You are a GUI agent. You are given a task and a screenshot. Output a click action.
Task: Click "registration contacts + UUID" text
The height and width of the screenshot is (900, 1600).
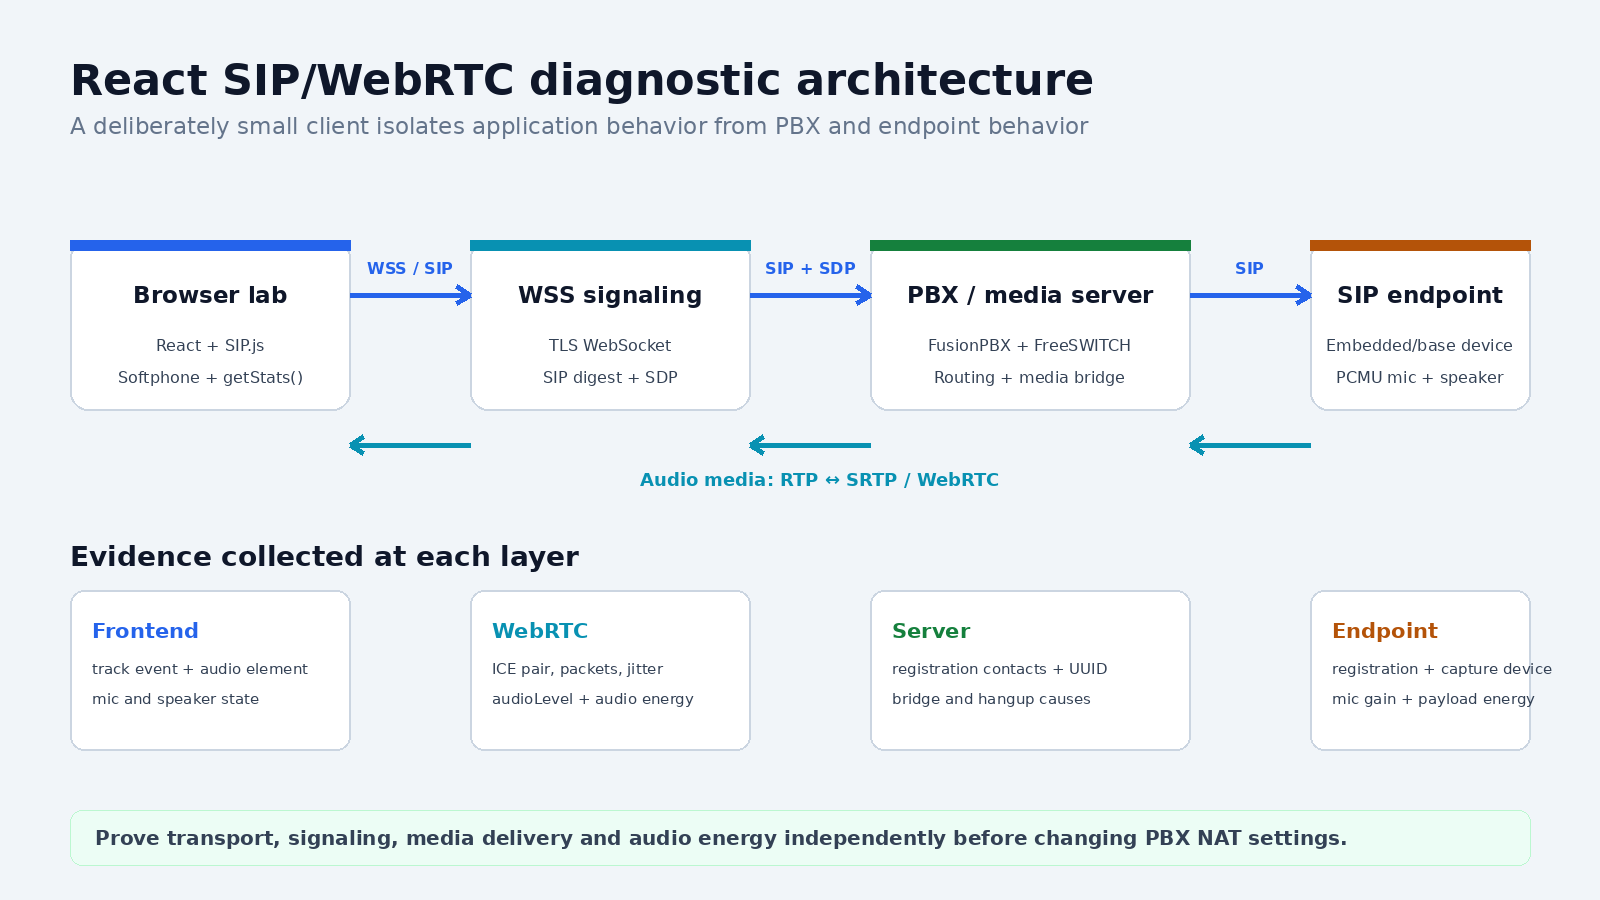point(1000,669)
